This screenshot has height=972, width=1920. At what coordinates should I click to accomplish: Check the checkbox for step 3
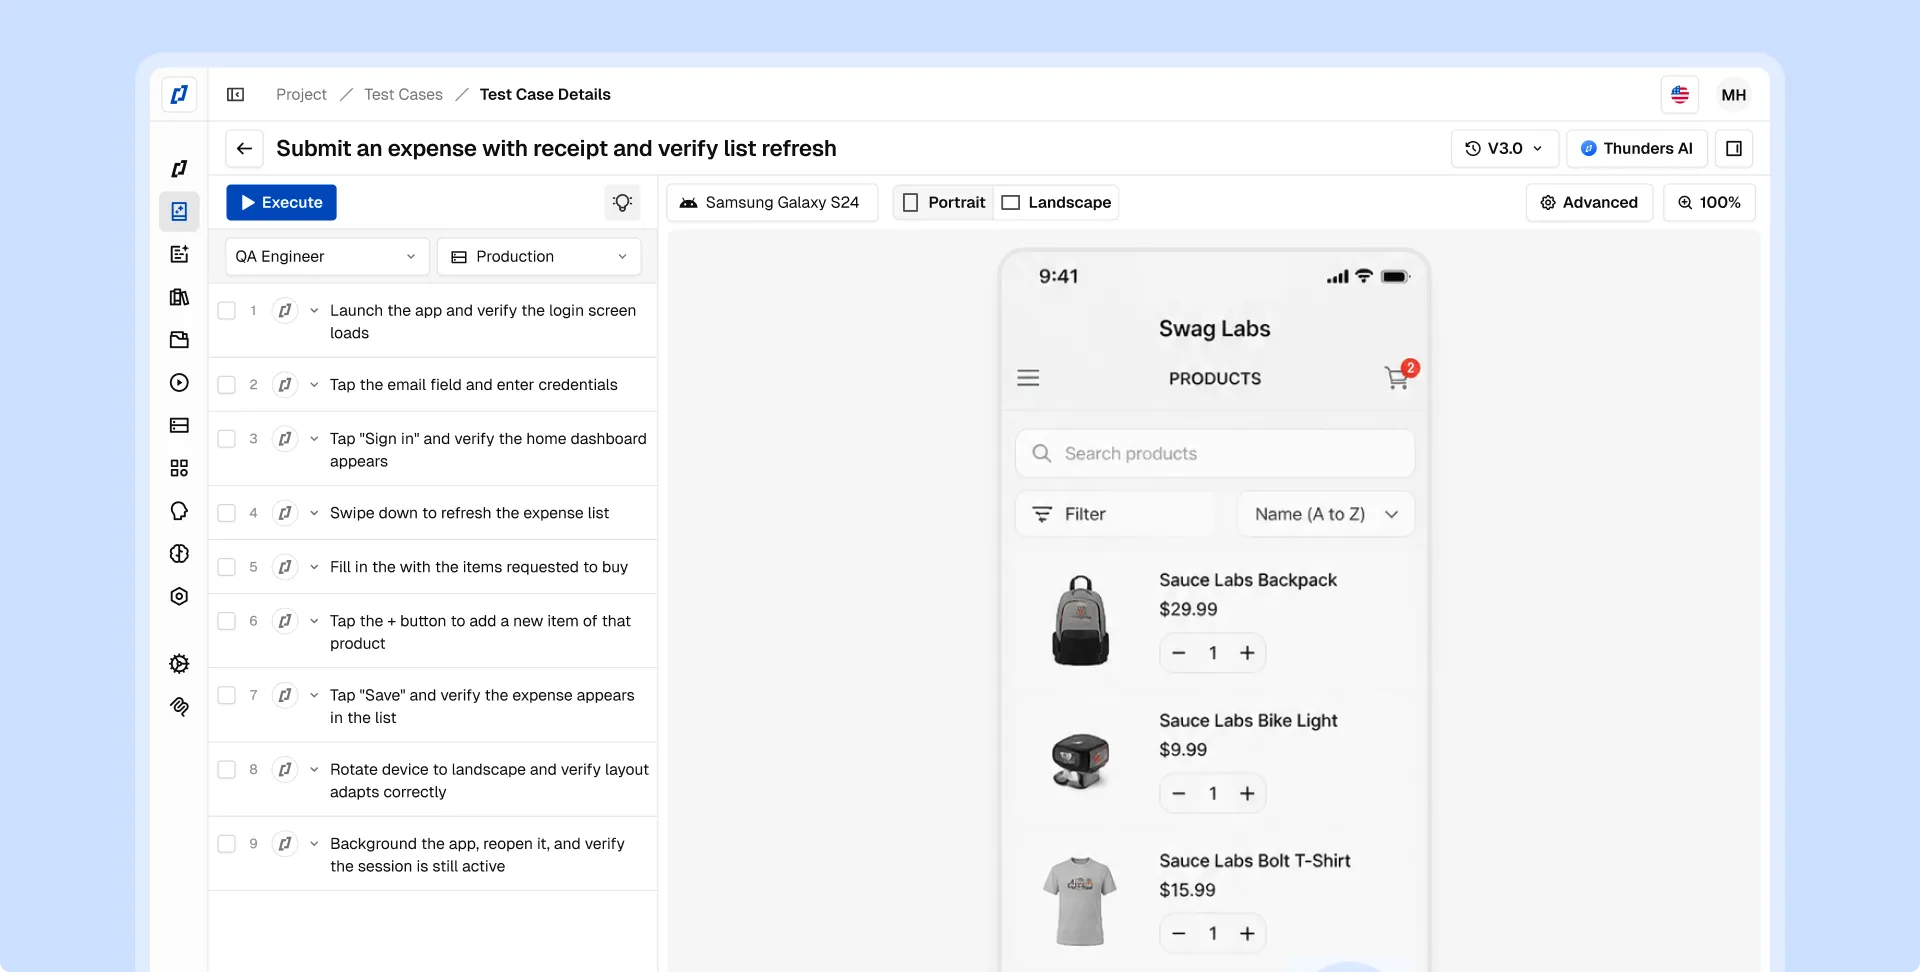pyautogui.click(x=227, y=439)
